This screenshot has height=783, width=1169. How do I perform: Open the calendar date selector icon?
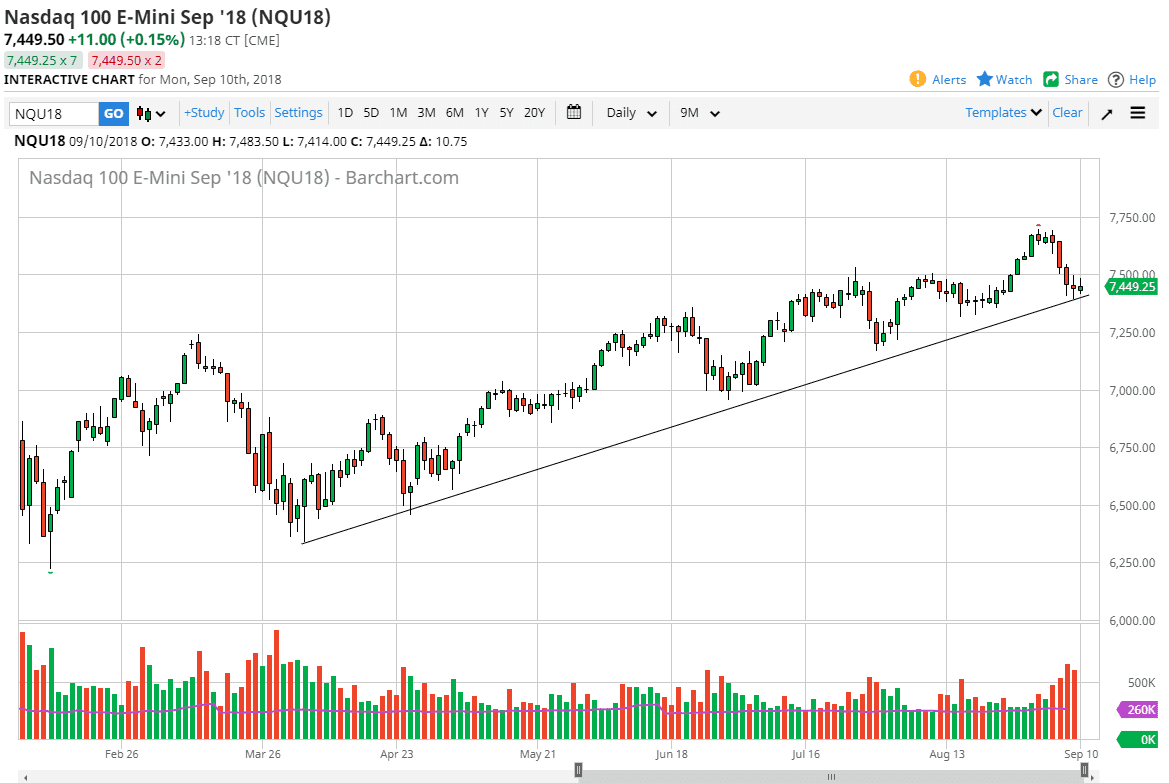pyautogui.click(x=573, y=113)
